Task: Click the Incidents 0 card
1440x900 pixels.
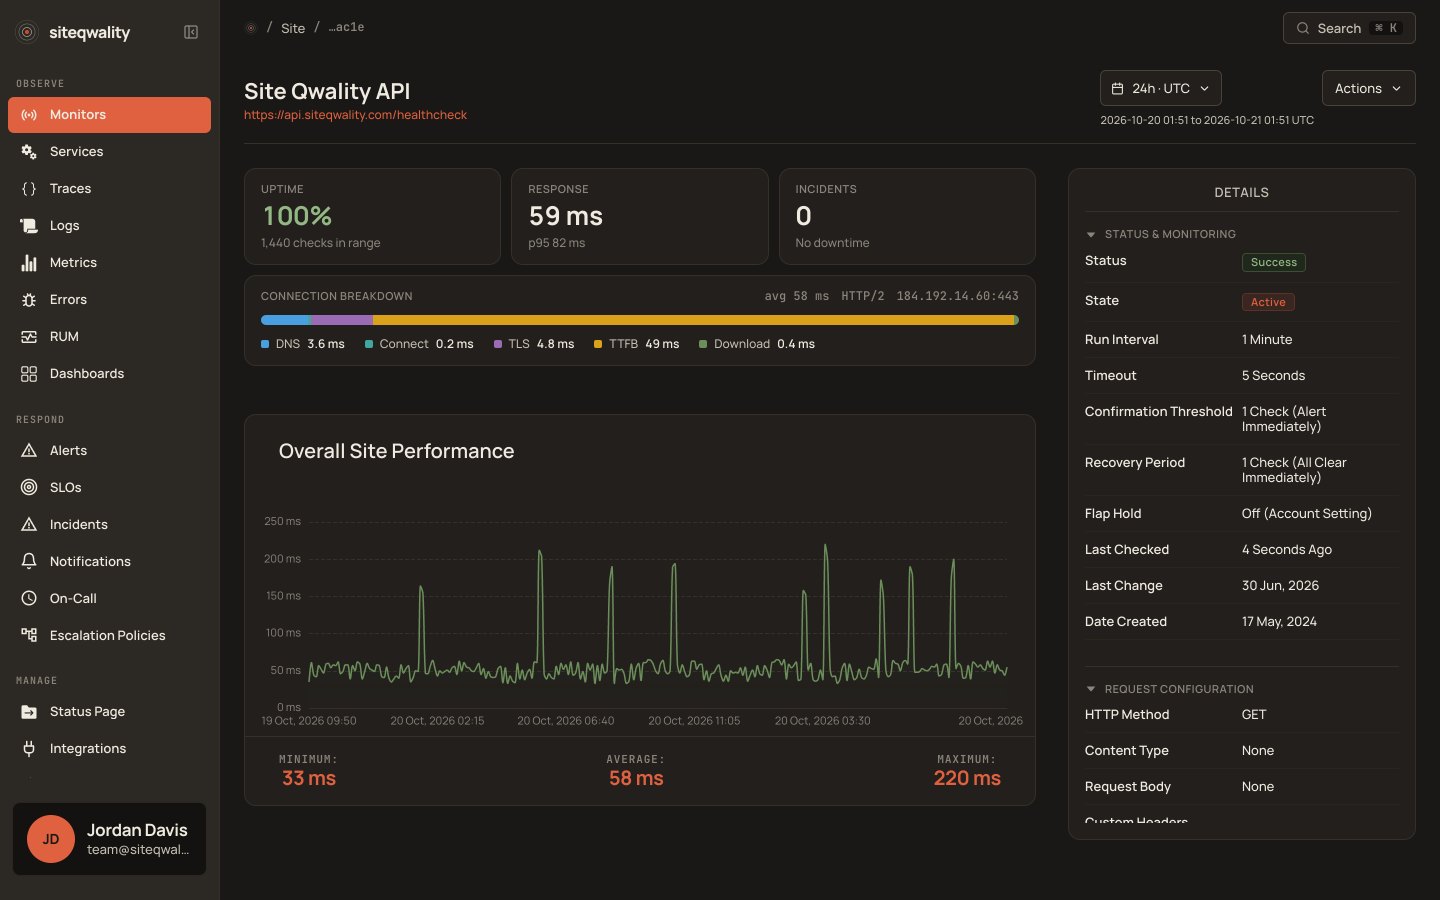Action: (x=907, y=216)
